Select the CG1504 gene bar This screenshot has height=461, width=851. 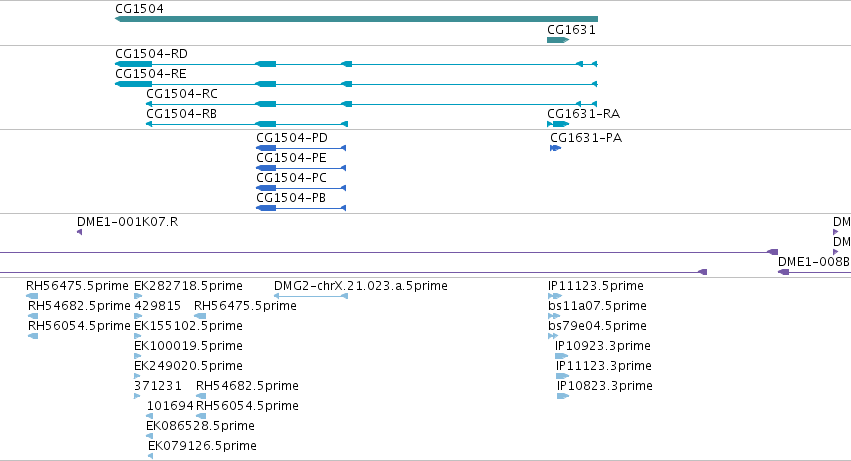(356, 19)
